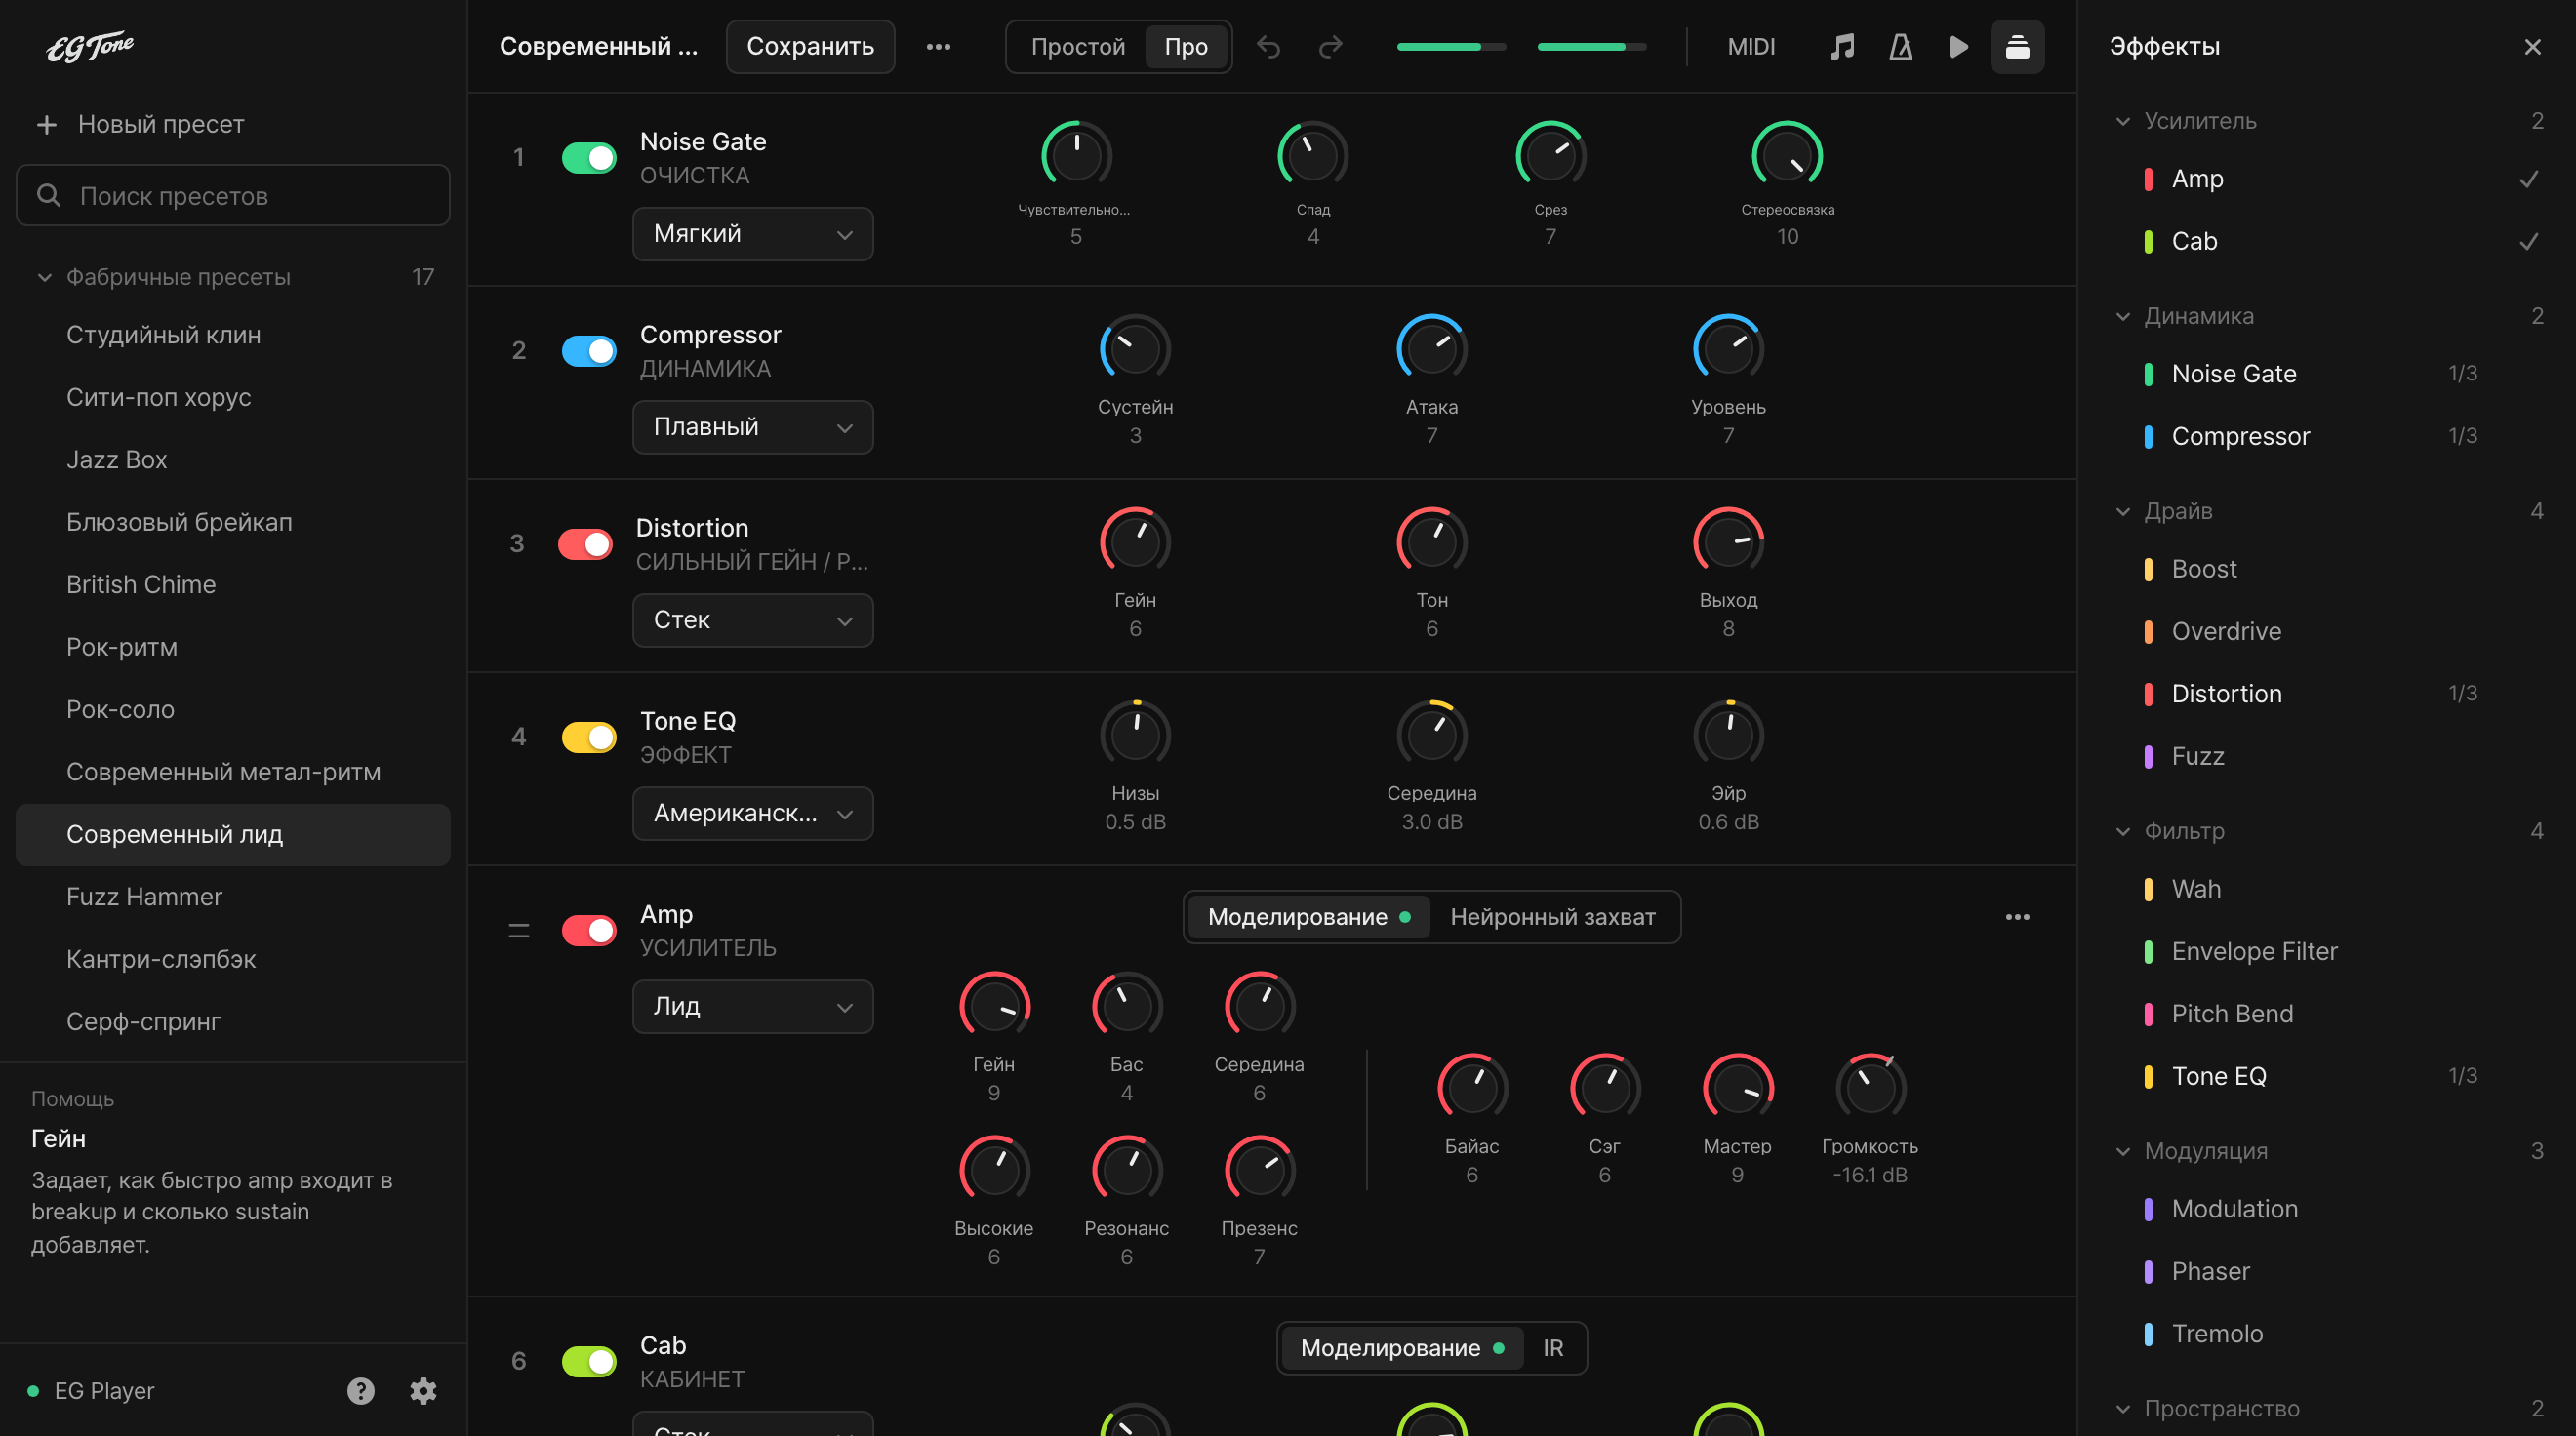Click the Distortion Гейн knob
The height and width of the screenshot is (1436, 2576).
click(1135, 541)
